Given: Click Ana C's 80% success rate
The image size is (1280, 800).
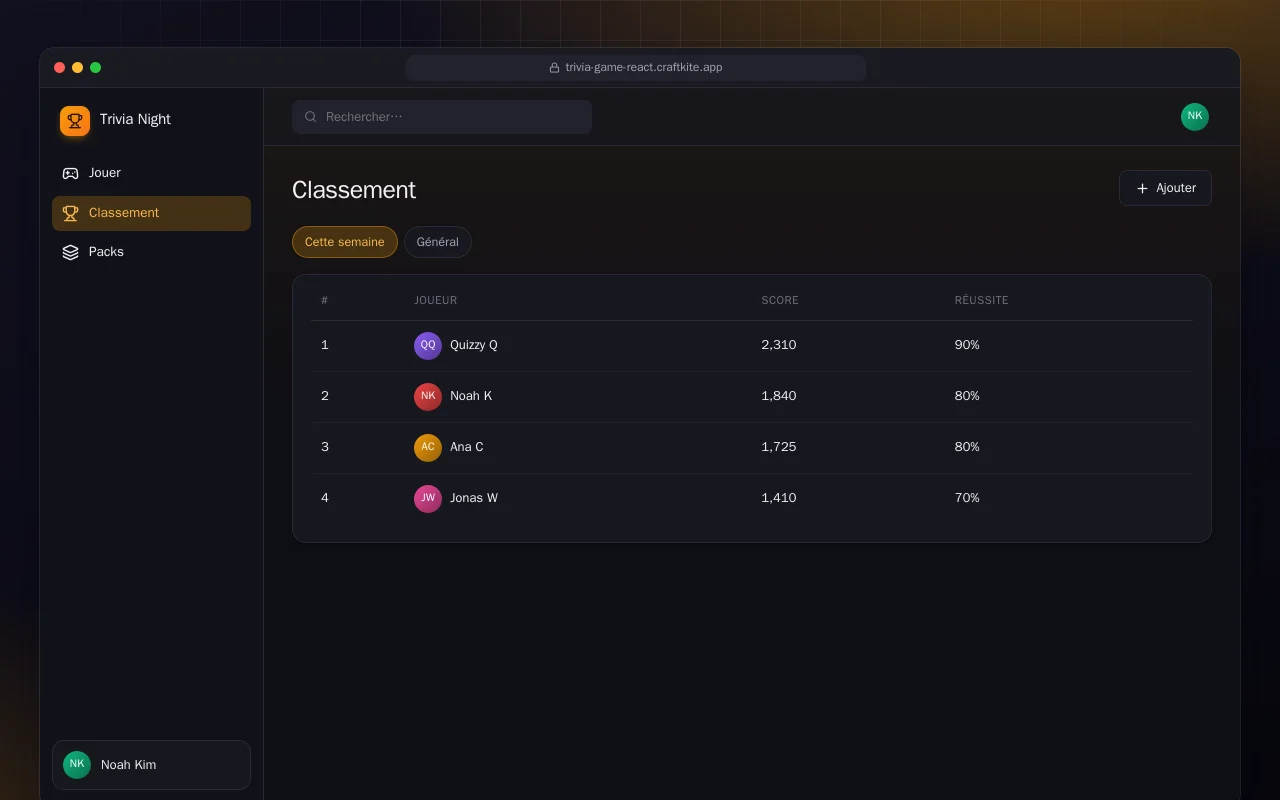Looking at the screenshot, I should point(967,447).
